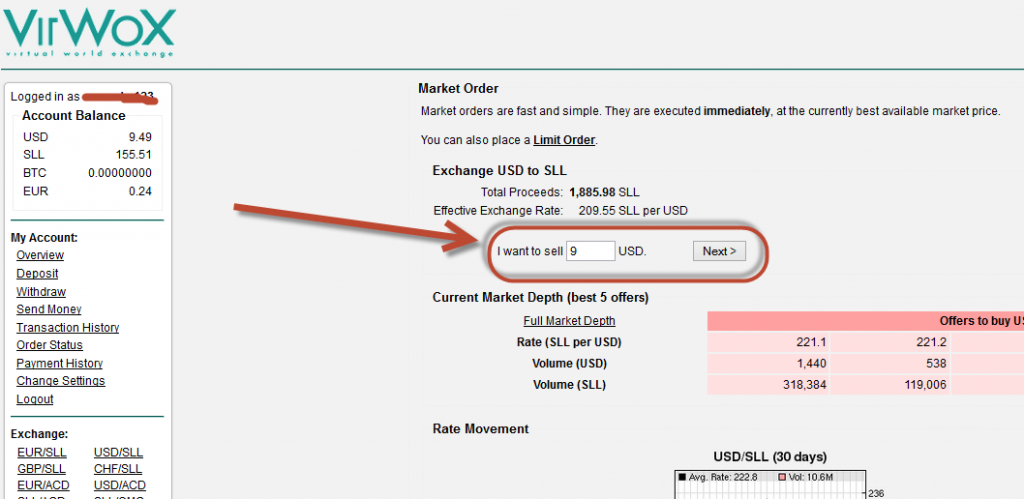This screenshot has height=499, width=1024.
Task: Select the CHF/SLL exchange pair
Action: click(x=118, y=469)
